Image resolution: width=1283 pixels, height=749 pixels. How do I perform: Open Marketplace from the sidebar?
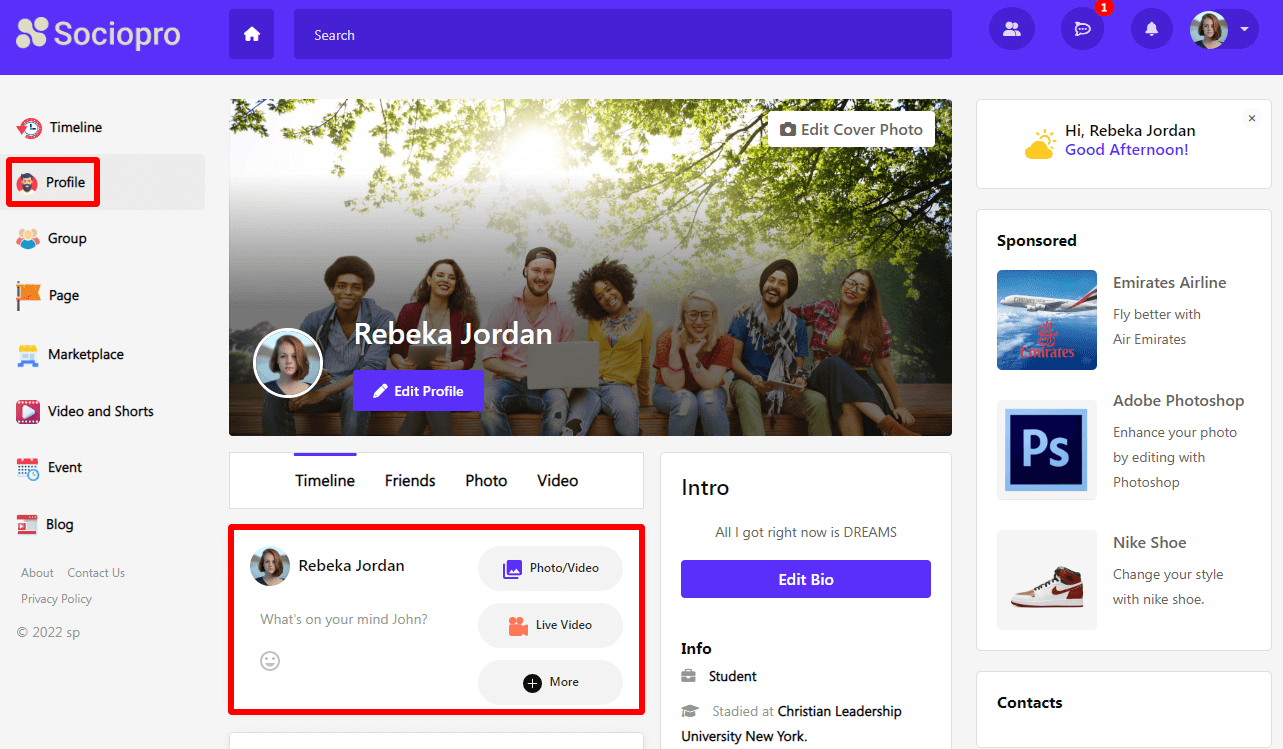pyautogui.click(x=85, y=354)
